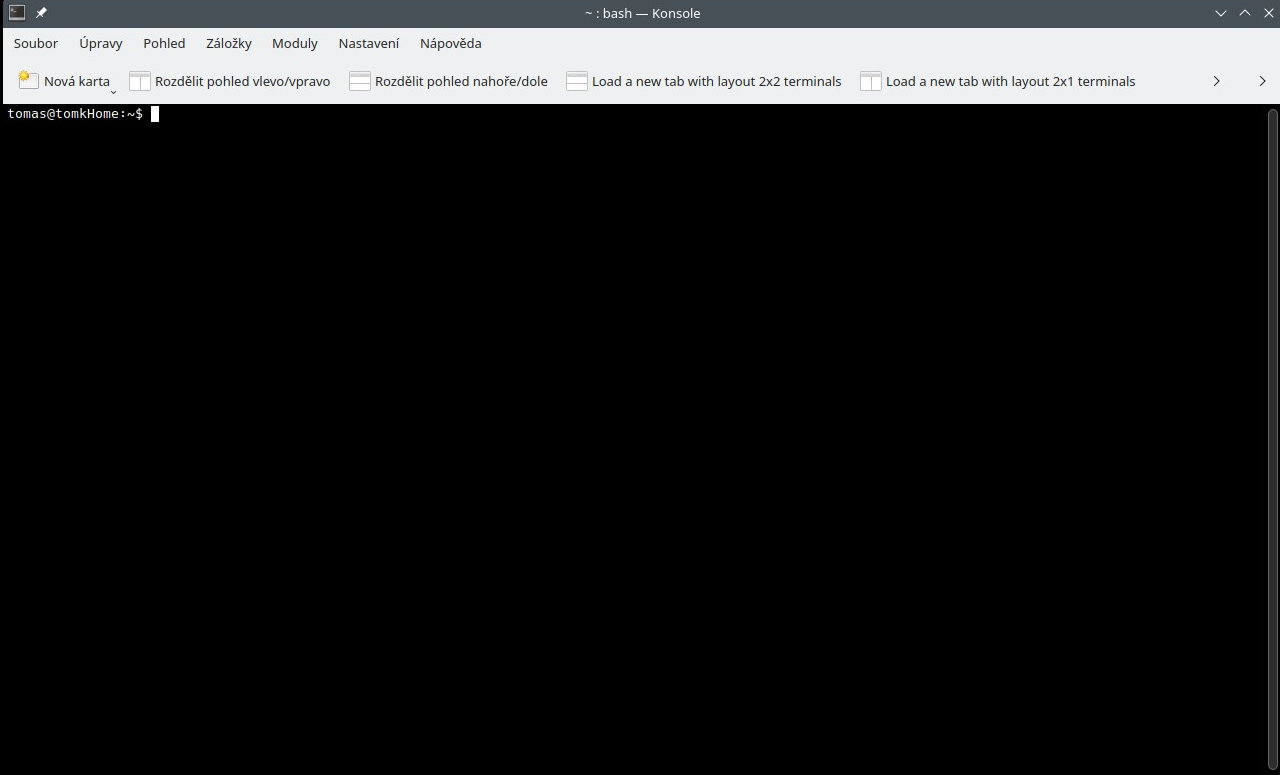Click Load a new tab with layout 2x1 terminals

pyautogui.click(x=1011, y=81)
